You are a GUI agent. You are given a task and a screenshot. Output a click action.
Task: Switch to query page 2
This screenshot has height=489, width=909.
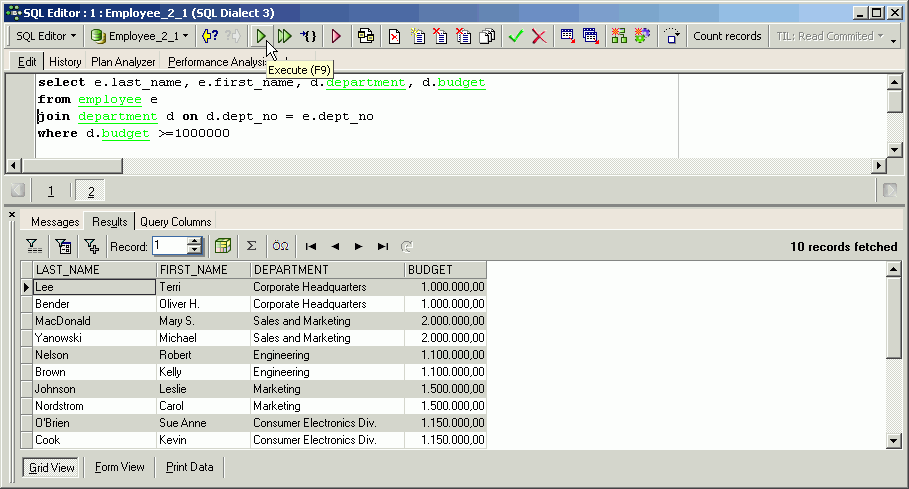[x=90, y=191]
